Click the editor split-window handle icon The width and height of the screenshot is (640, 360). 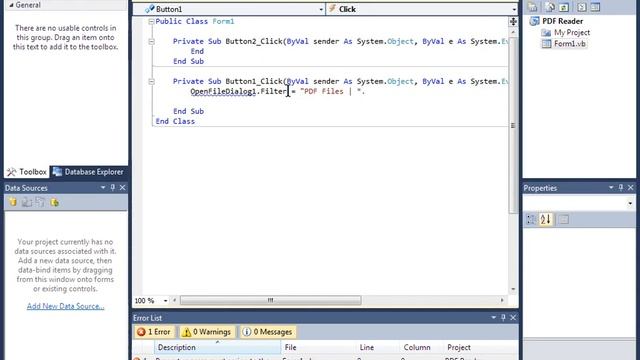point(513,21)
